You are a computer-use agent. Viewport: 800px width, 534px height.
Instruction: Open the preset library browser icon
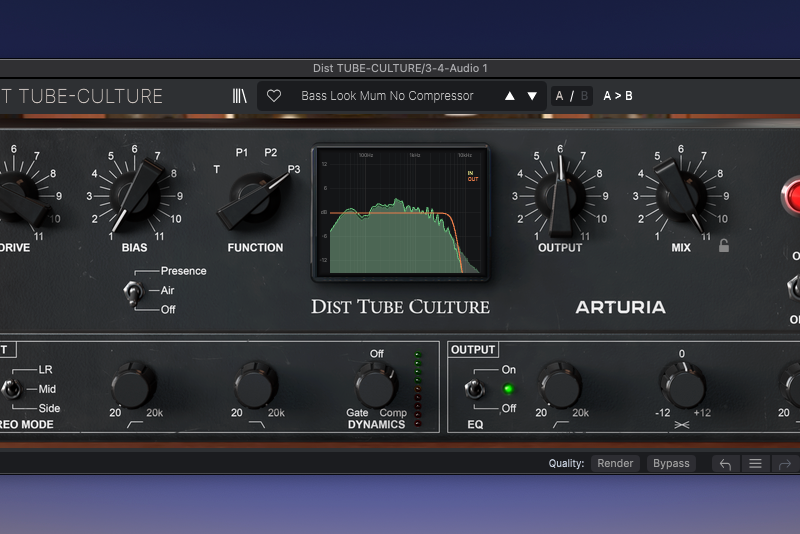[239, 96]
